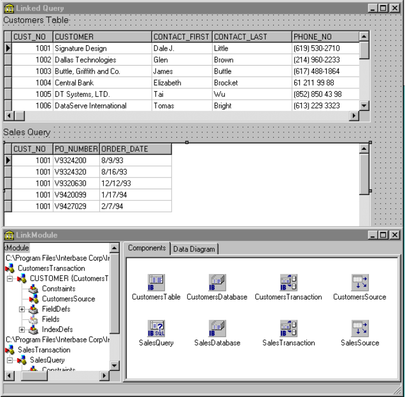This screenshot has height=397, width=405.
Task: Select the DataServe International cell
Action: (102, 106)
